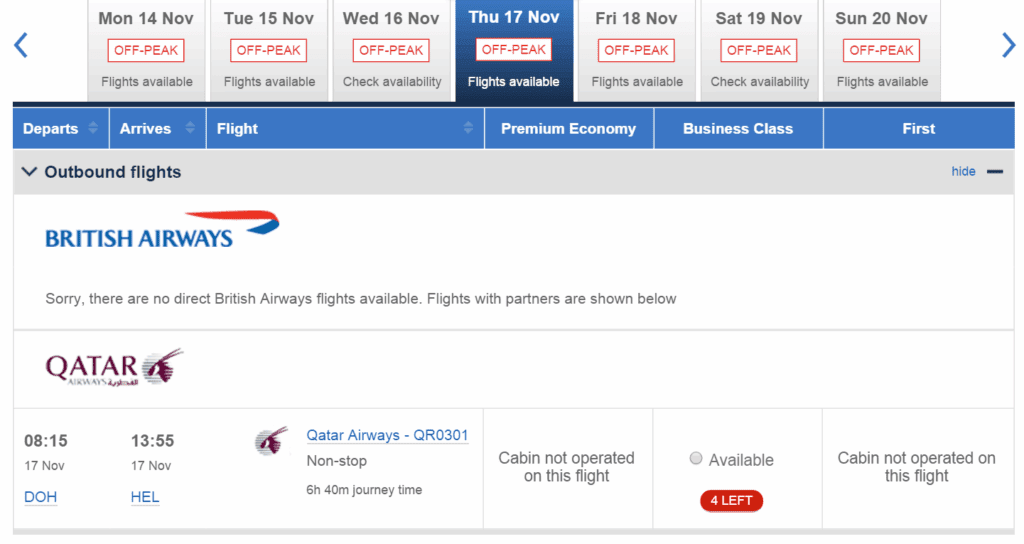The image size is (1024, 544).
Task: Click the large Qatar Airways logo
Action: click(x=114, y=367)
